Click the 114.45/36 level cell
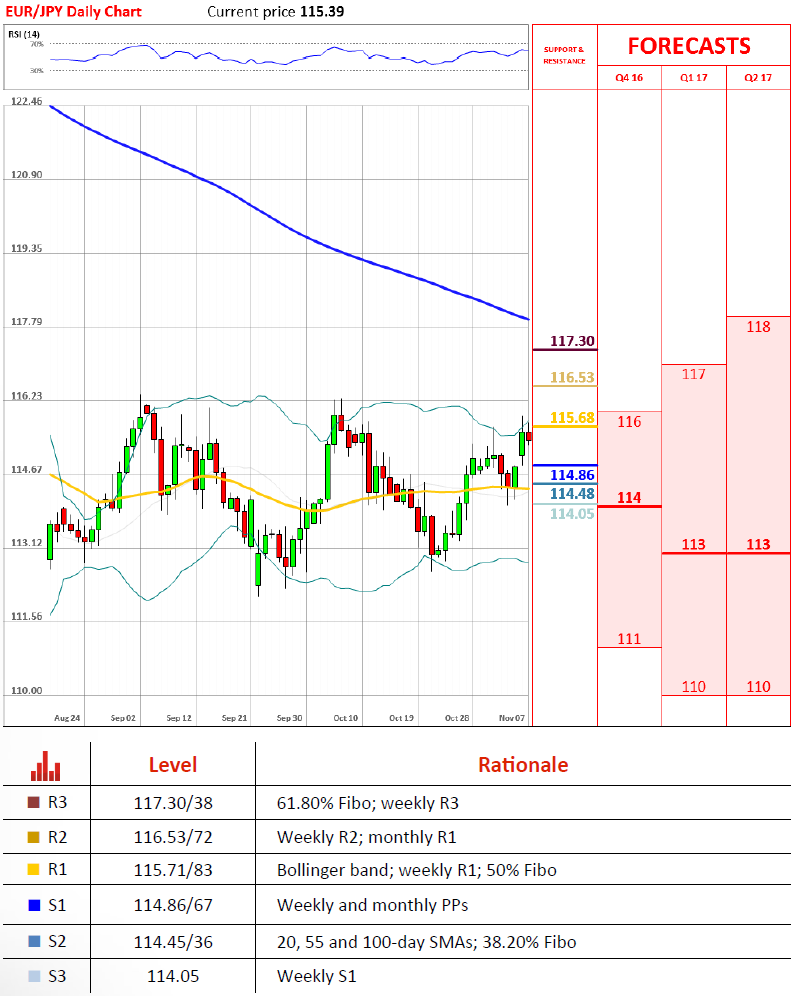The image size is (801, 996). click(x=173, y=942)
